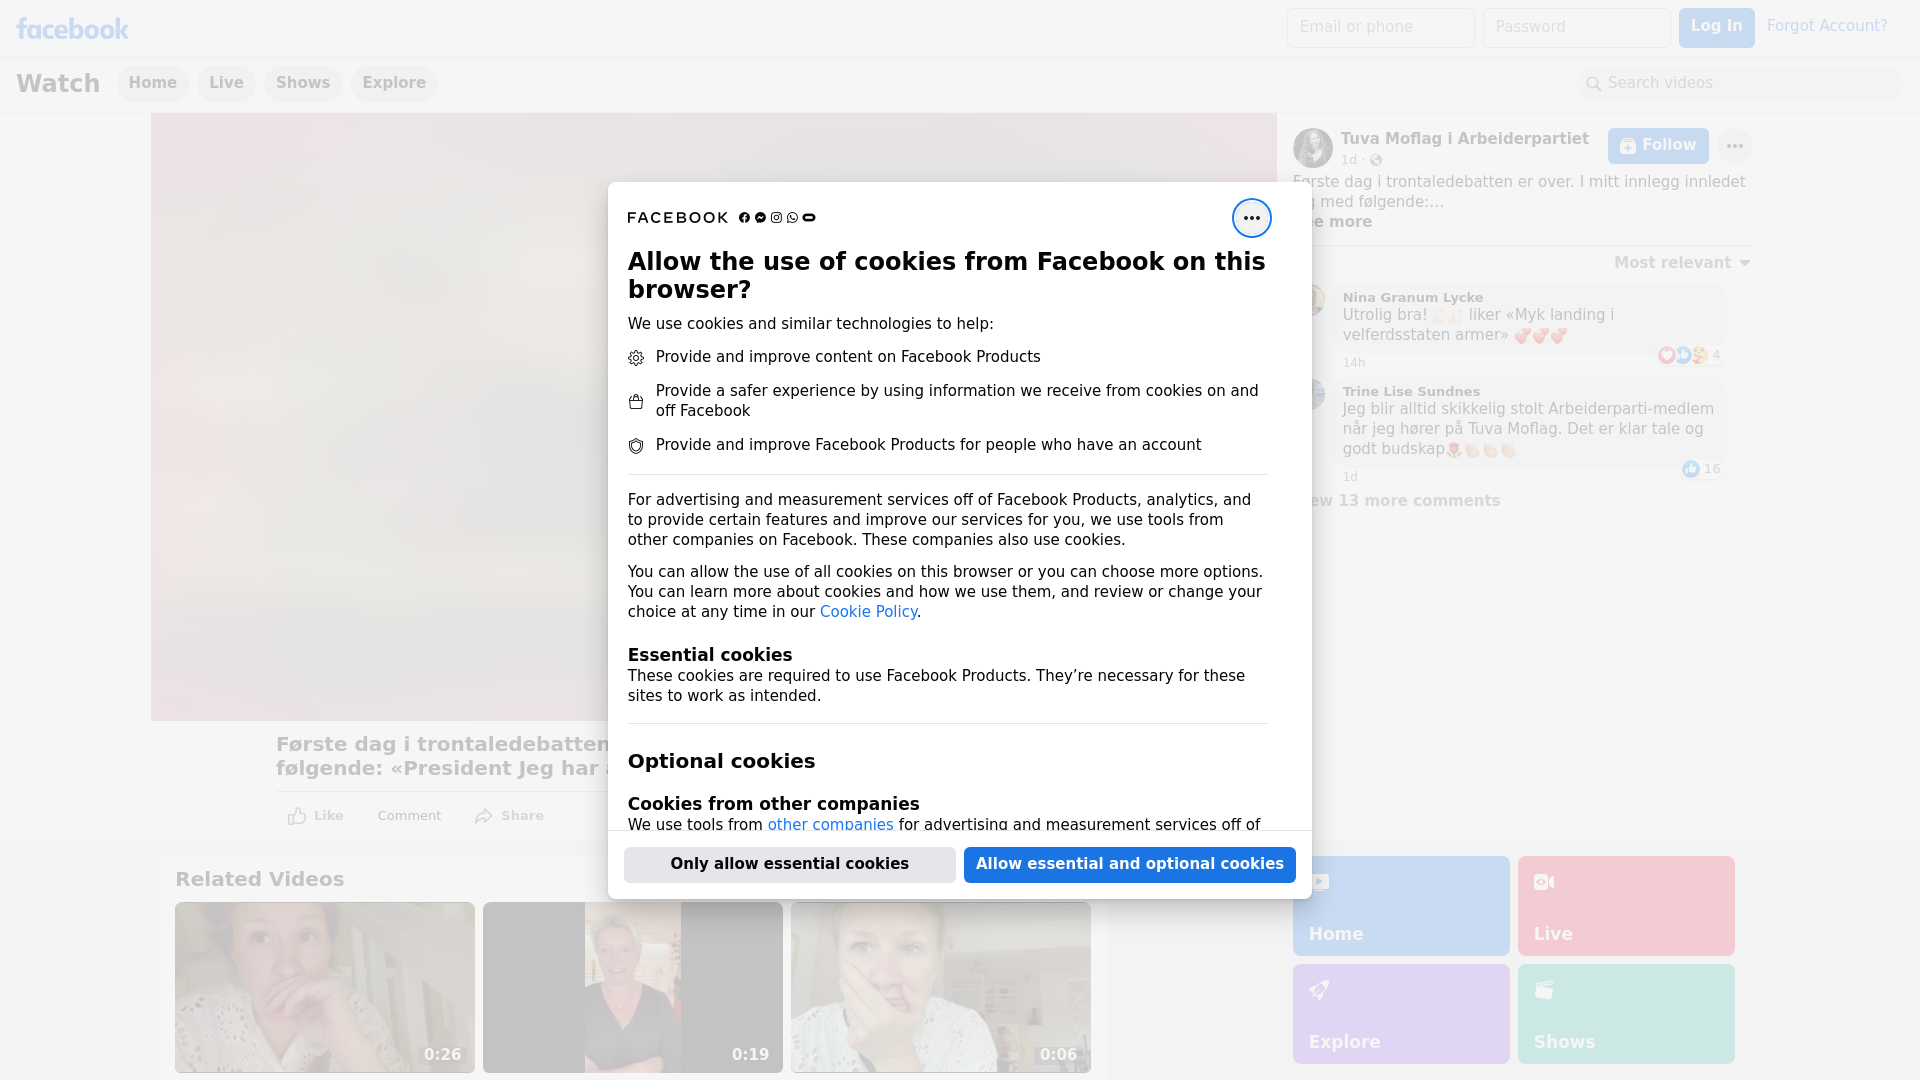Open related video with 0:06 duration
Screen dimensions: 1920x1080
941,987
